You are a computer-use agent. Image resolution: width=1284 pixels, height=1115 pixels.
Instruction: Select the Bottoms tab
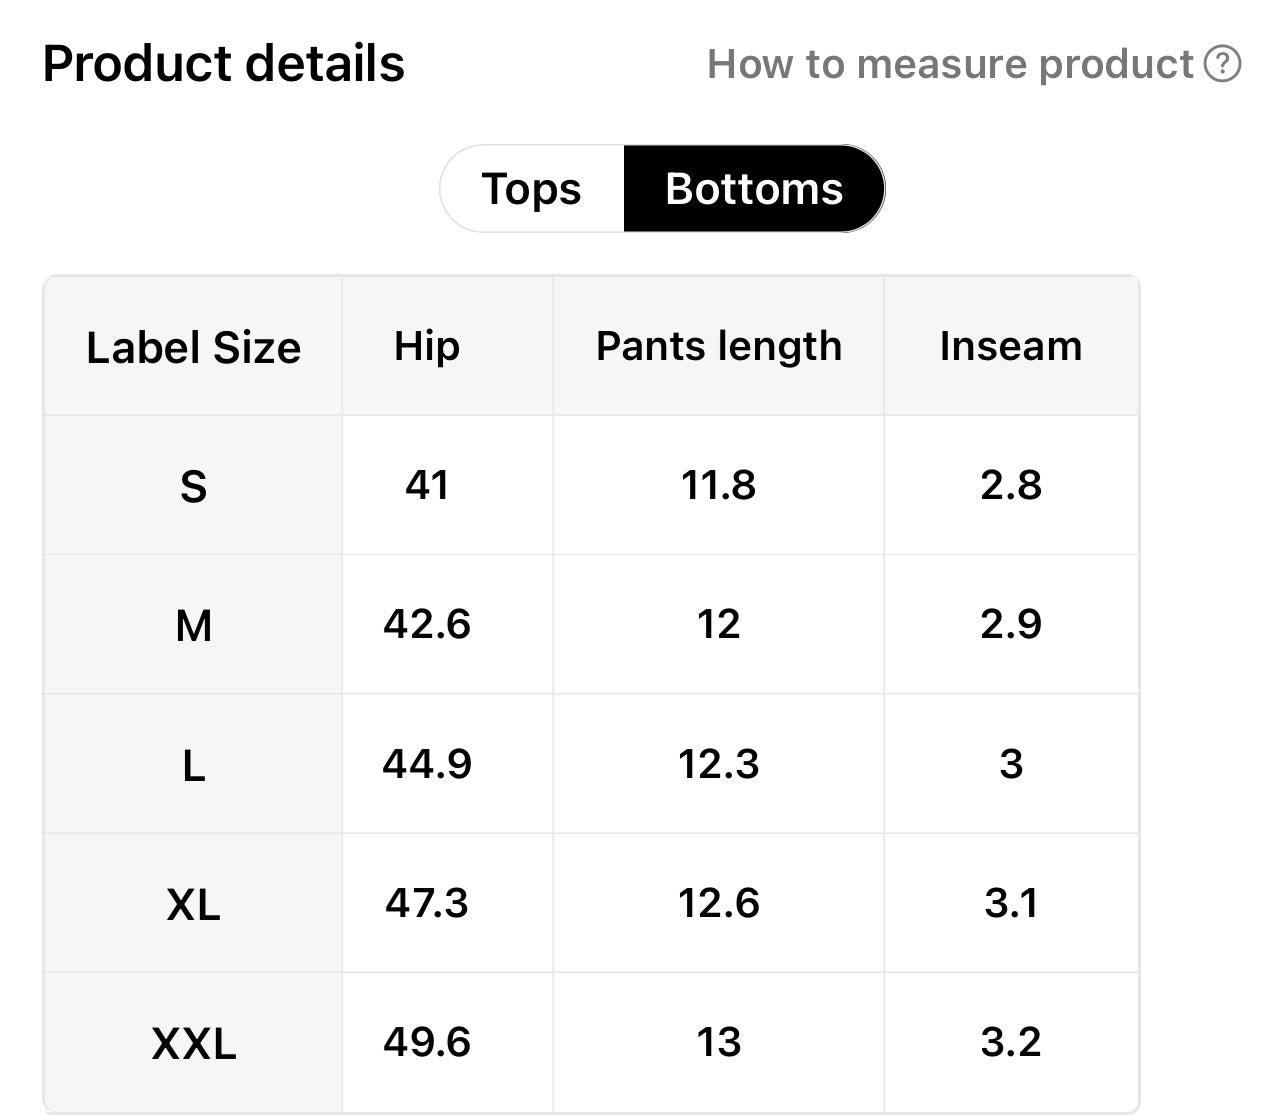tap(754, 189)
